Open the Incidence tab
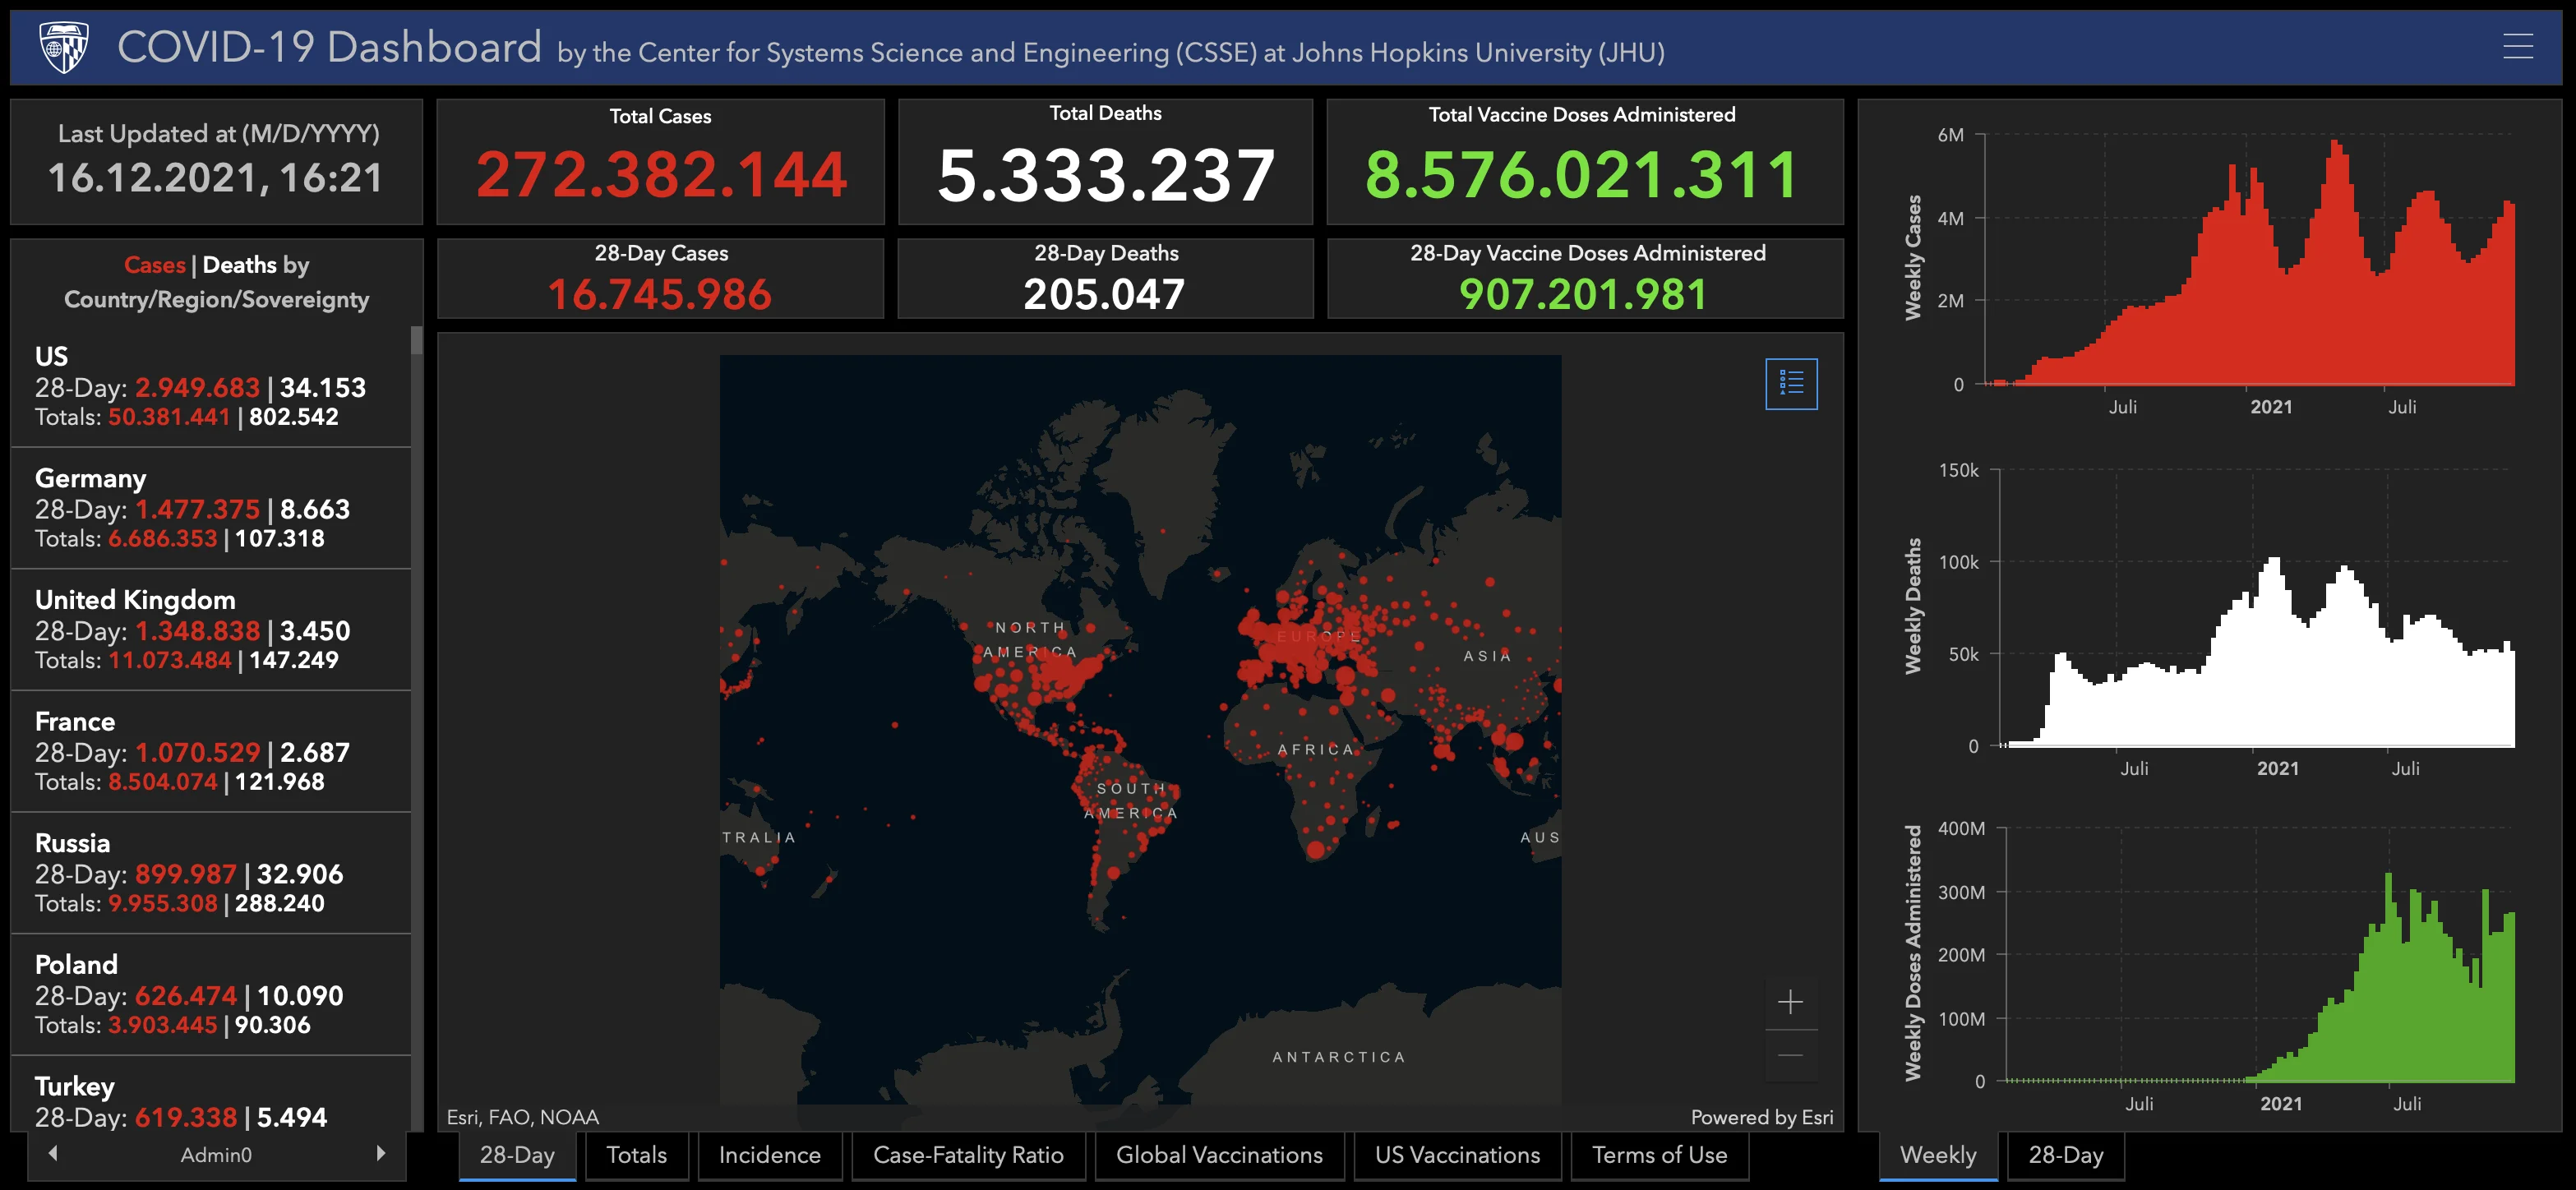The height and width of the screenshot is (1190, 2576). pos(769,1155)
